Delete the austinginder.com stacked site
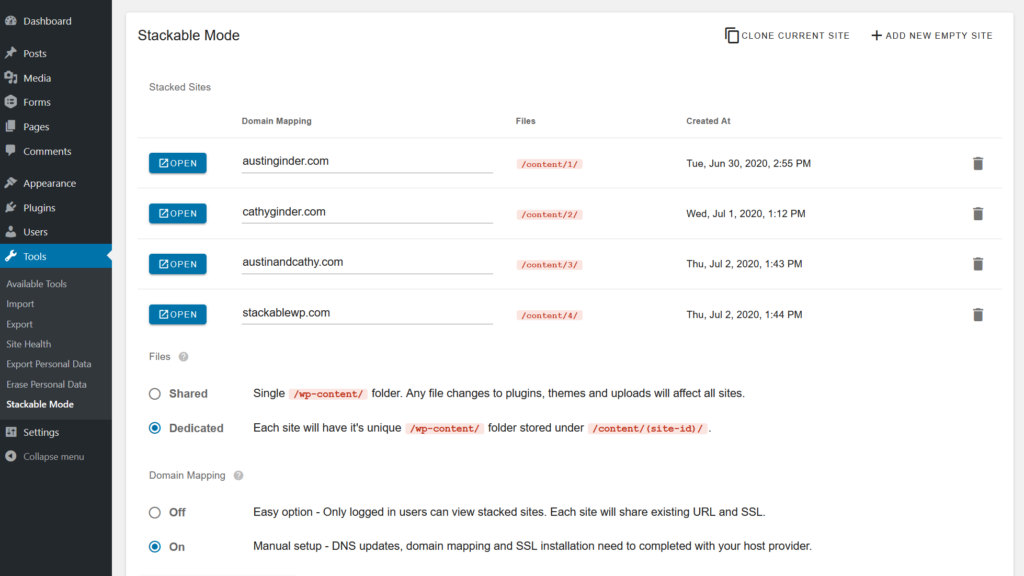The height and width of the screenshot is (576, 1024). 978,163
